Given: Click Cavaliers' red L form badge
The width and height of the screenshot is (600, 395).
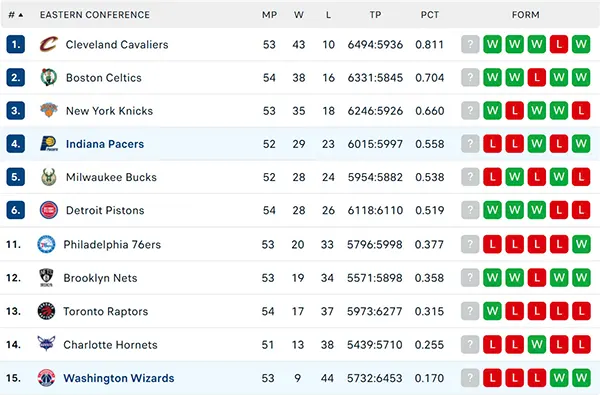Looking at the screenshot, I should [559, 44].
